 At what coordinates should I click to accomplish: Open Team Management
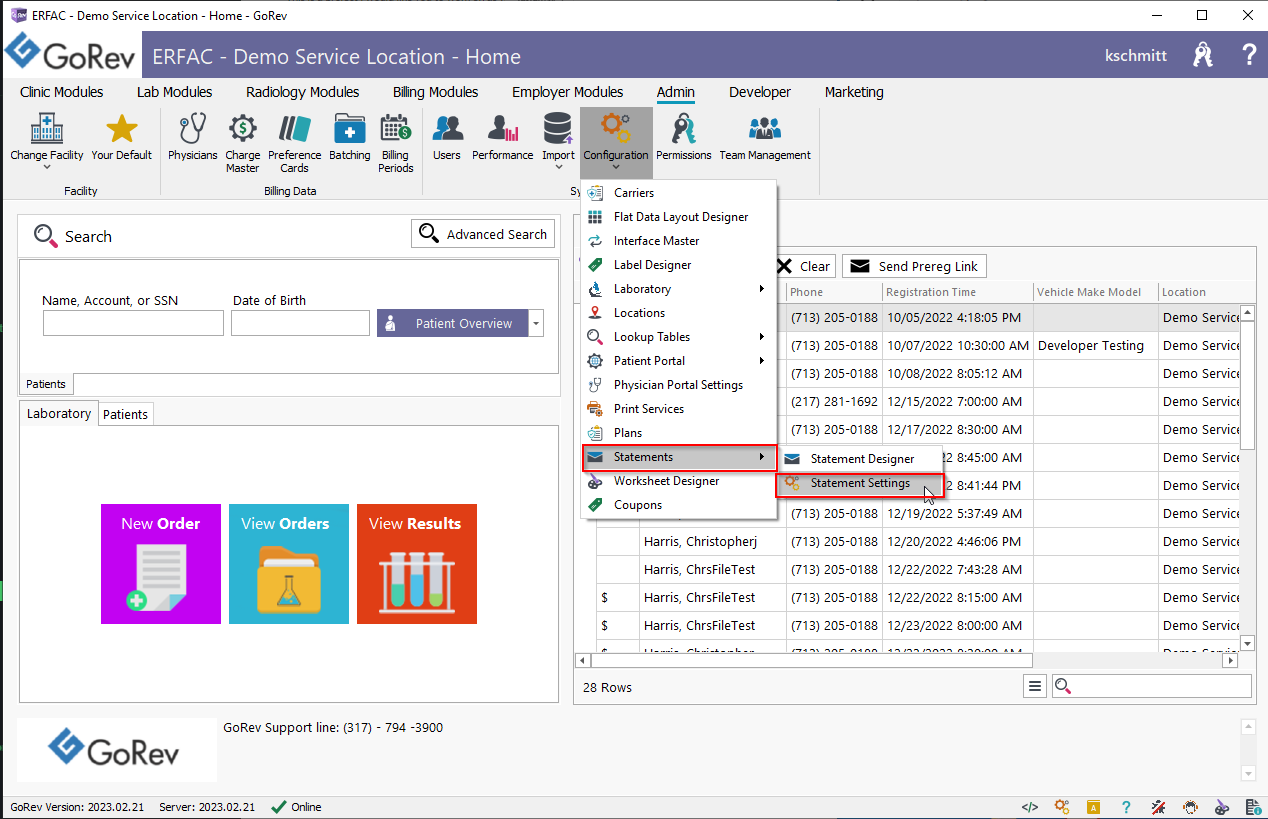point(765,138)
